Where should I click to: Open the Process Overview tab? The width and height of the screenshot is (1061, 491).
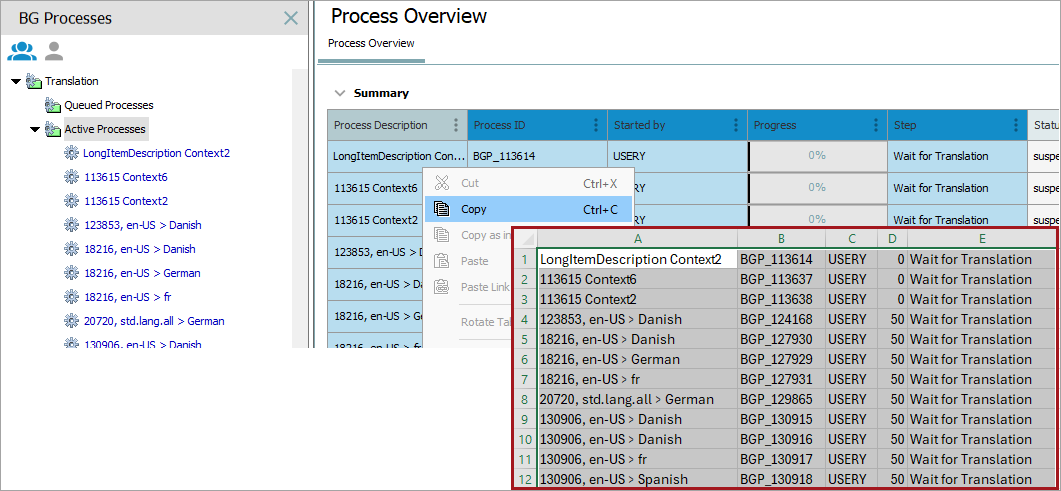[x=371, y=44]
